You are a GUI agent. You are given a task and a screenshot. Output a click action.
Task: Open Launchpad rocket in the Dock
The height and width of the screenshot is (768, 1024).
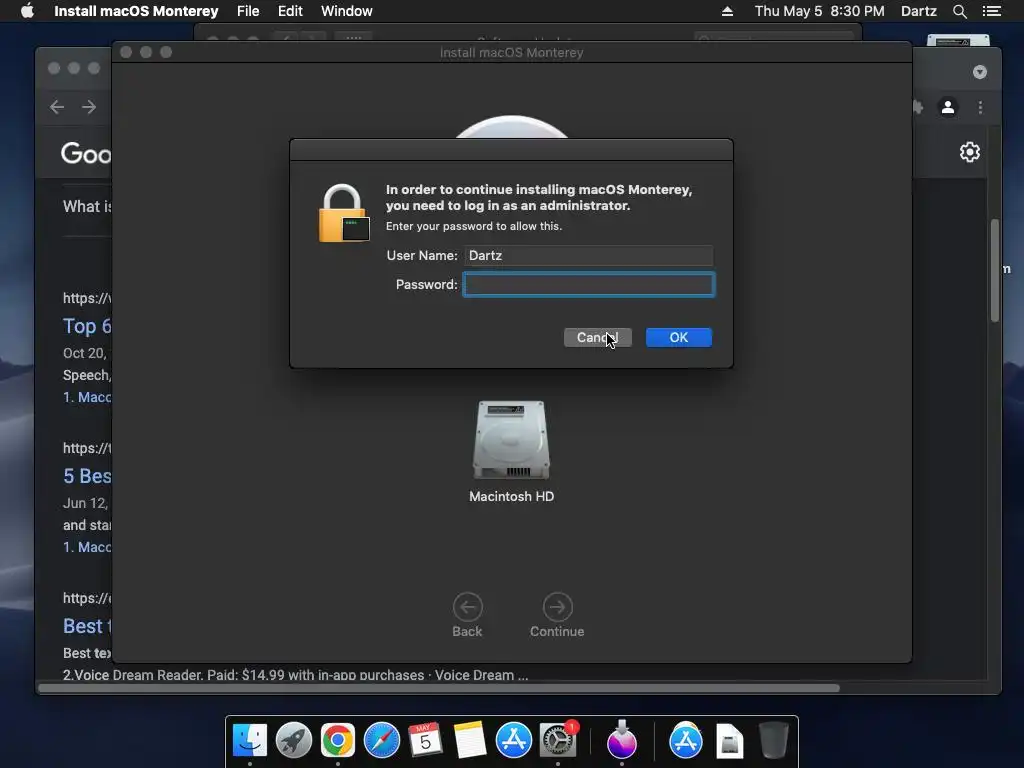tap(294, 741)
